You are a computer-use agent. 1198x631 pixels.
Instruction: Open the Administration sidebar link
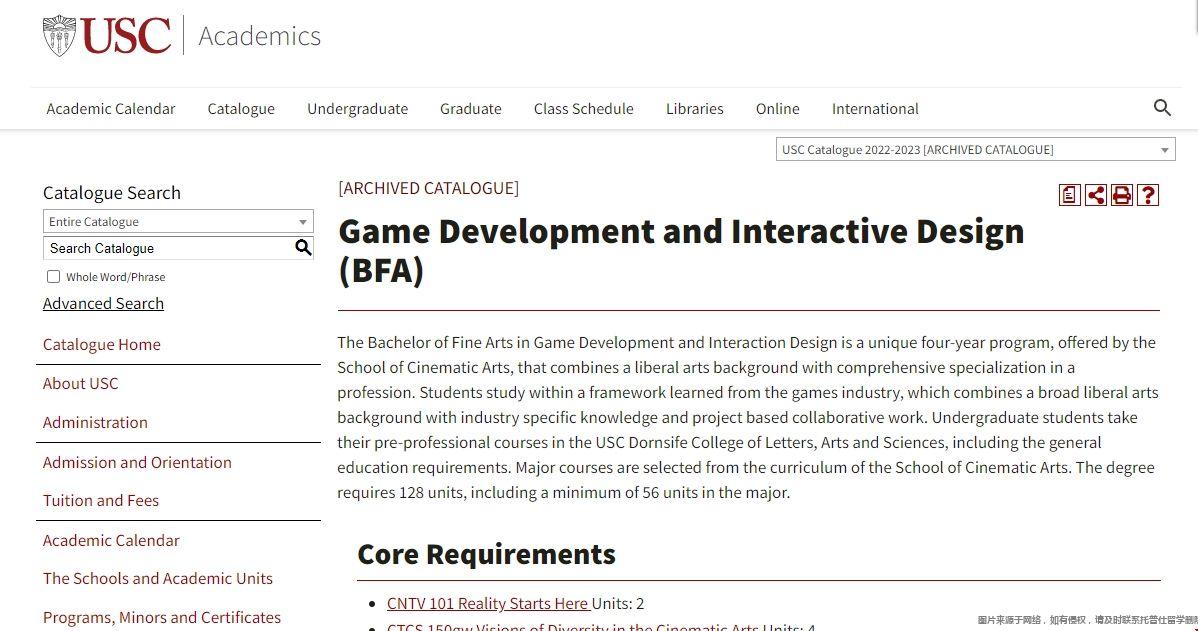[x=96, y=422]
